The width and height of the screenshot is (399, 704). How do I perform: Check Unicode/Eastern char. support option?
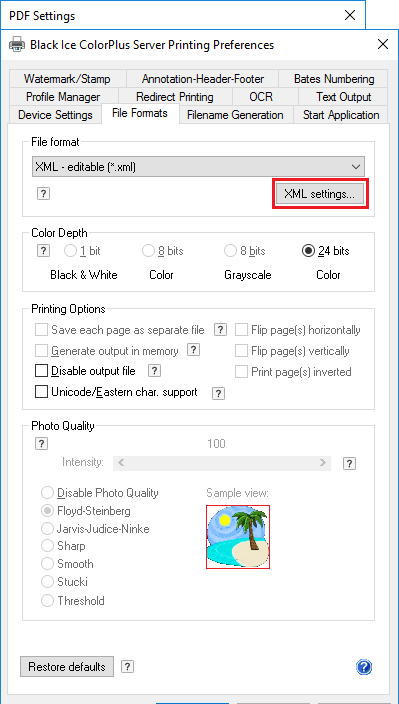(x=41, y=392)
